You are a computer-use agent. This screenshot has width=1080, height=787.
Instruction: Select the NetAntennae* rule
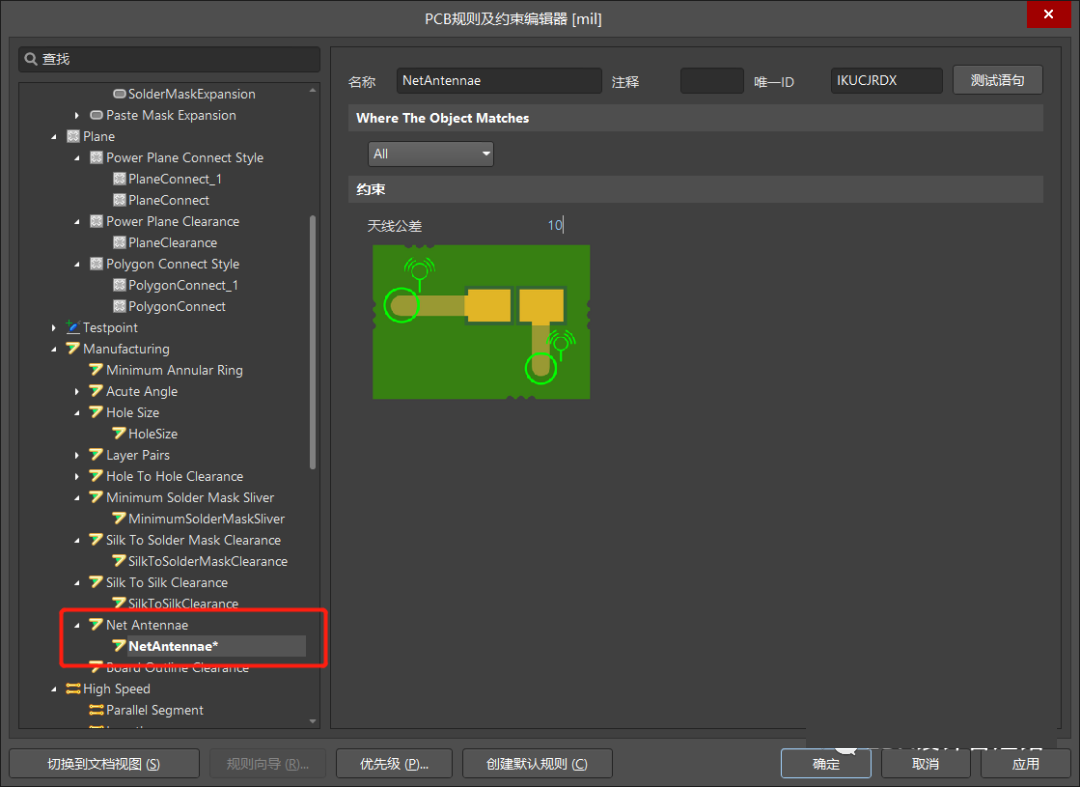pos(173,647)
